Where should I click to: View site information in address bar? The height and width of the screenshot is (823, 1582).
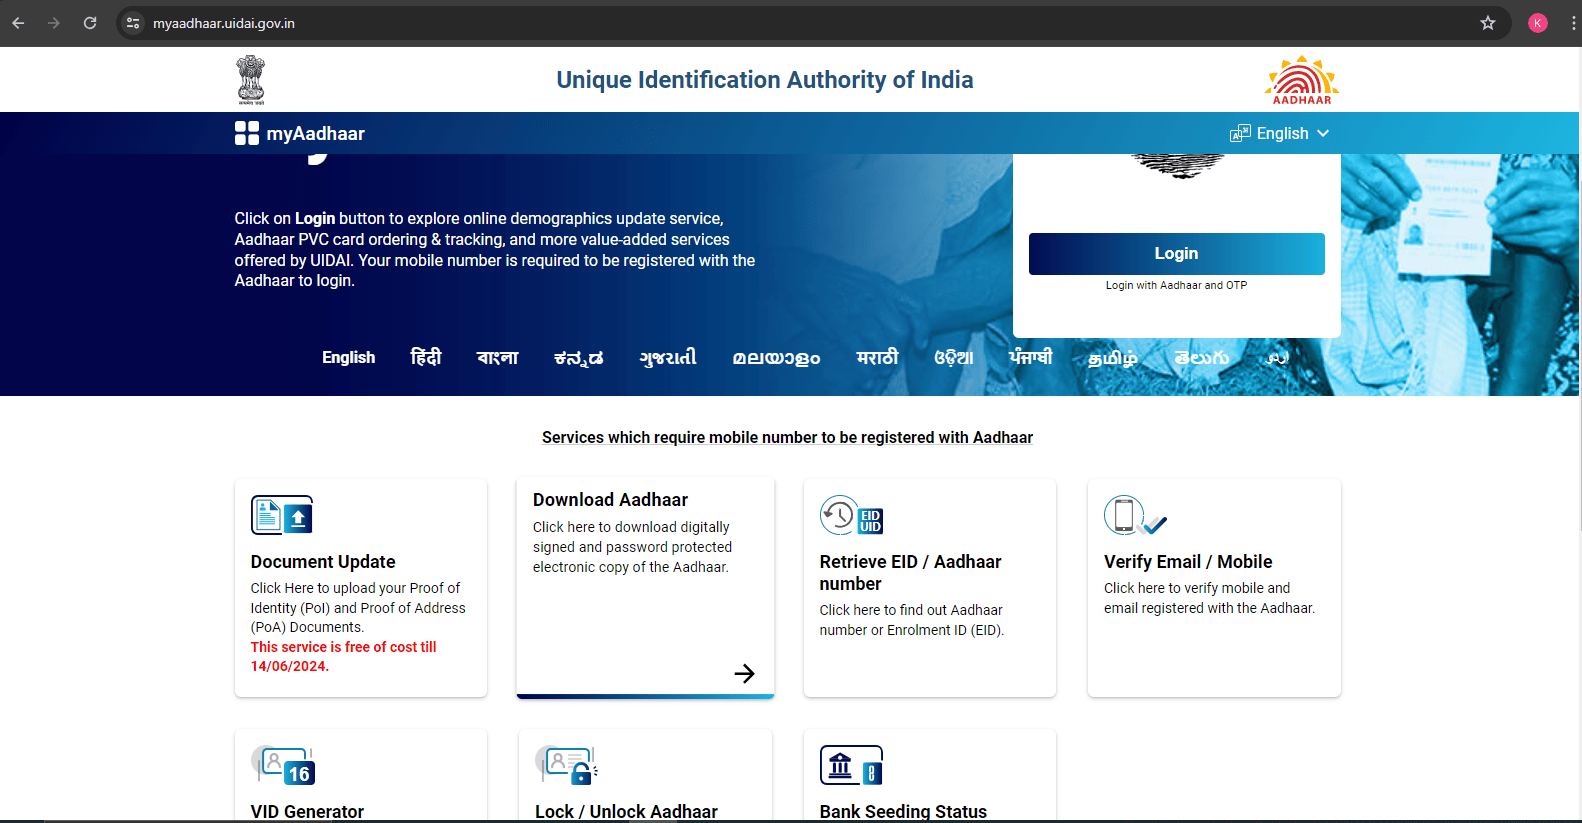click(x=133, y=23)
